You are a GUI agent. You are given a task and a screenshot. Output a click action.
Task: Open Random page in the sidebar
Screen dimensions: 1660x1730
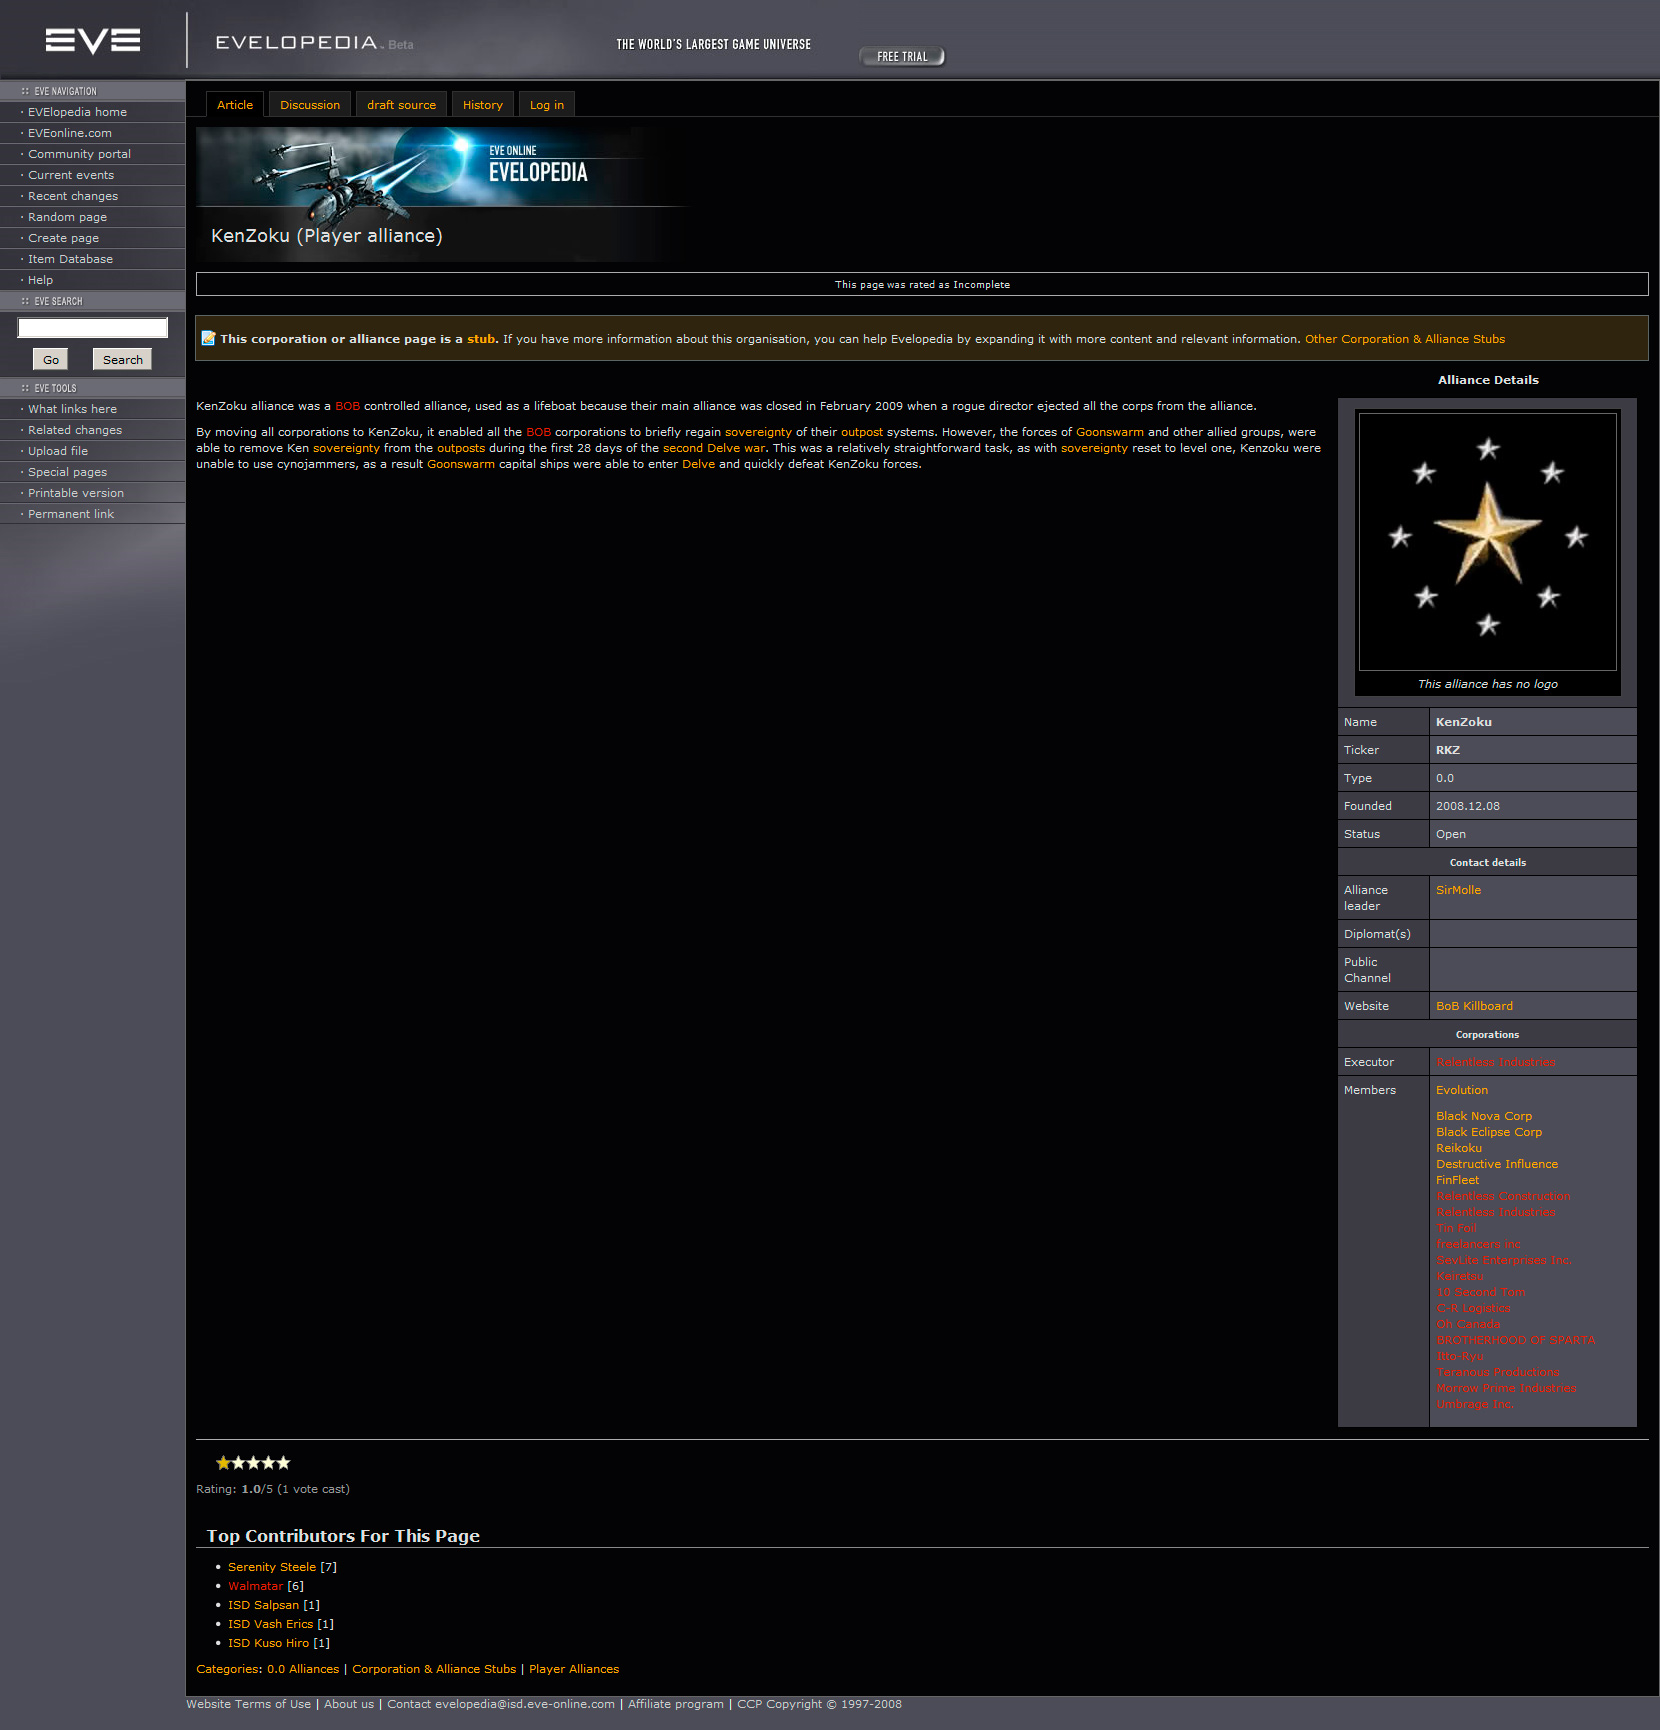pyautogui.click(x=67, y=217)
